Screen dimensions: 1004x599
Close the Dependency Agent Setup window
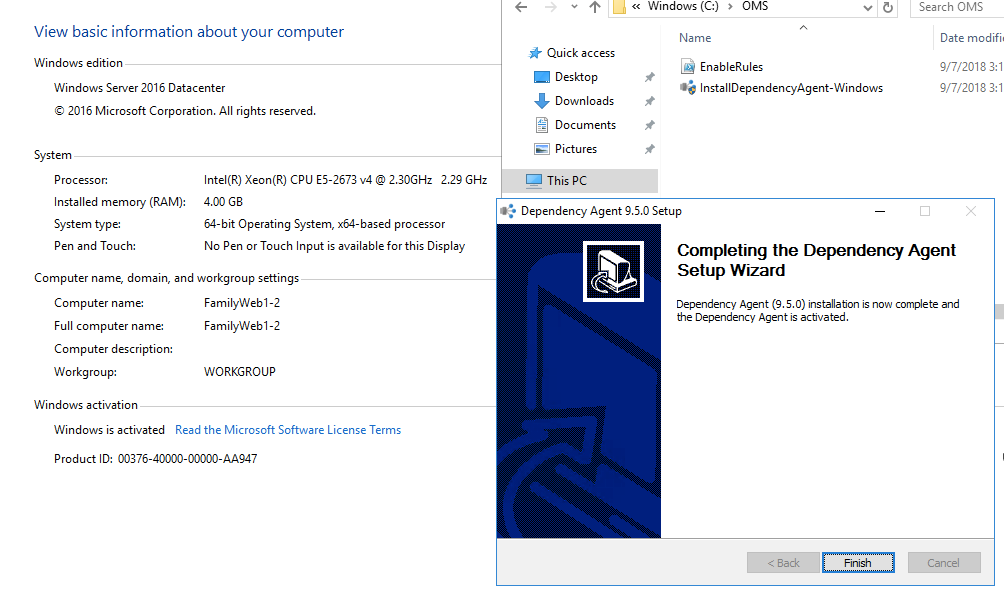point(971,211)
